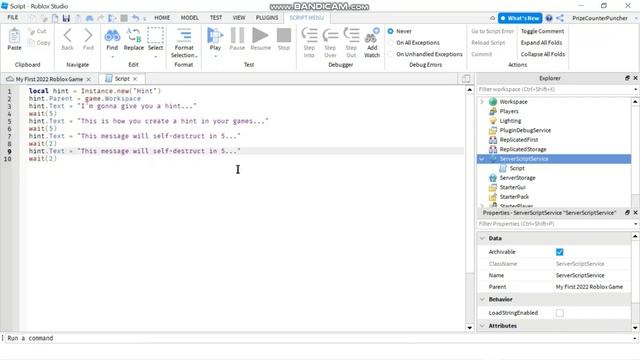640x360 pixels.
Task: Undock the Properties panel
Action: tap(627, 213)
